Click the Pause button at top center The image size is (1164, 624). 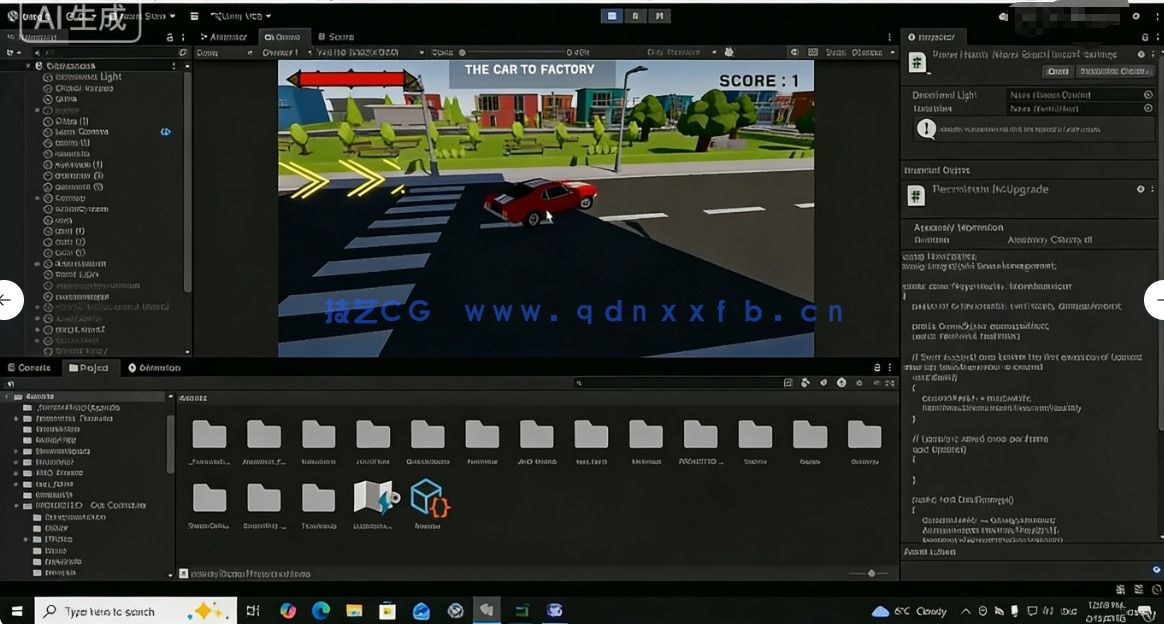[634, 16]
